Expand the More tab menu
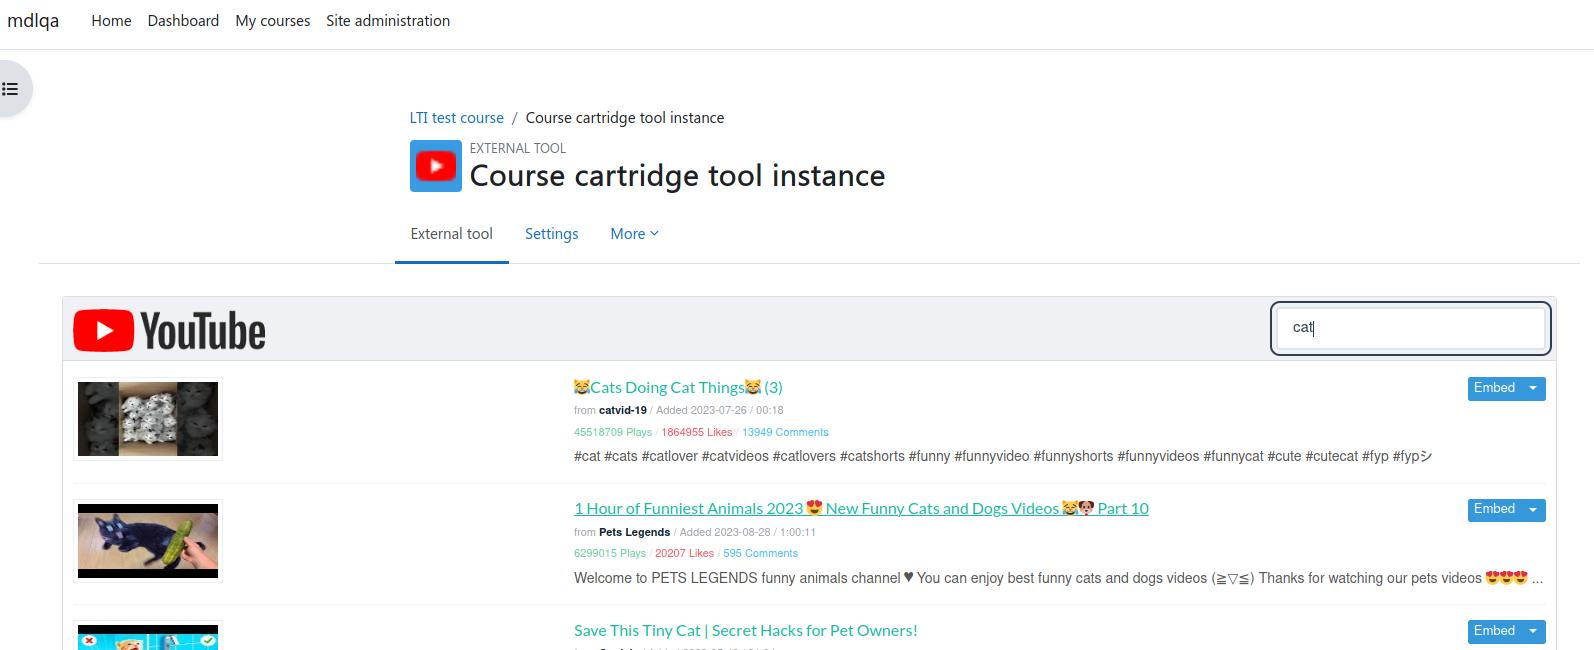 pyautogui.click(x=634, y=234)
